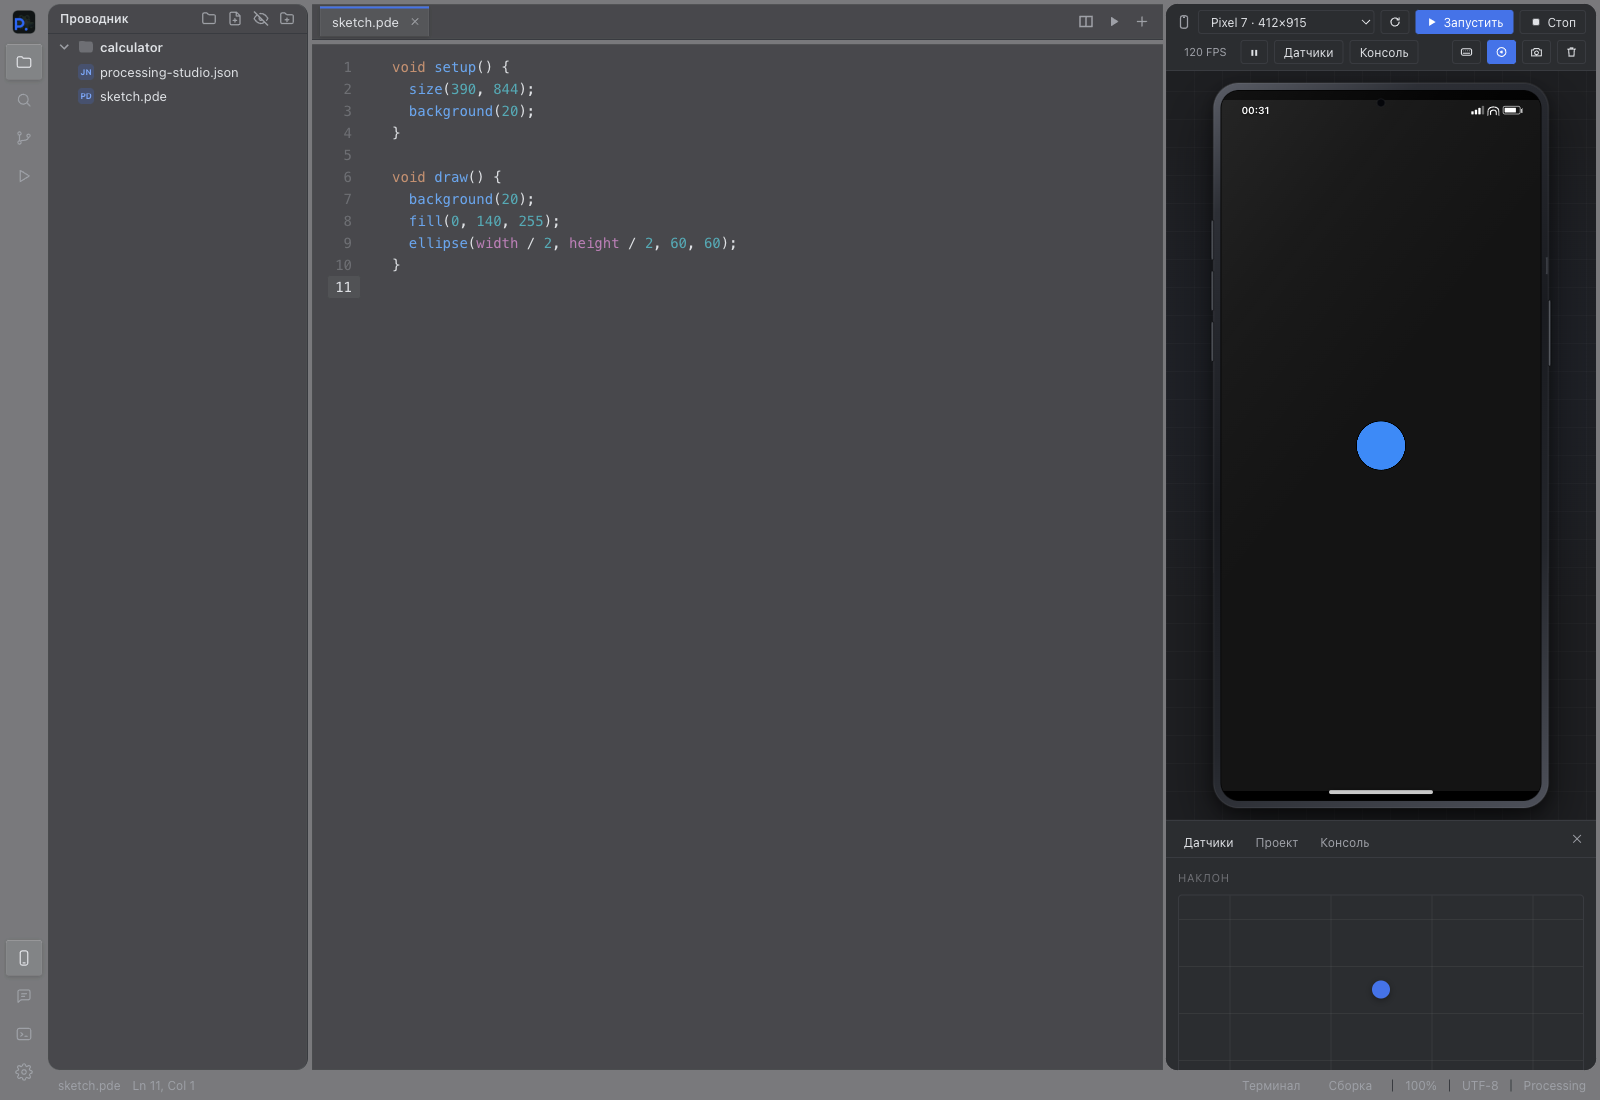Click the Запустить button
This screenshot has width=1600, height=1100.
tap(1464, 22)
